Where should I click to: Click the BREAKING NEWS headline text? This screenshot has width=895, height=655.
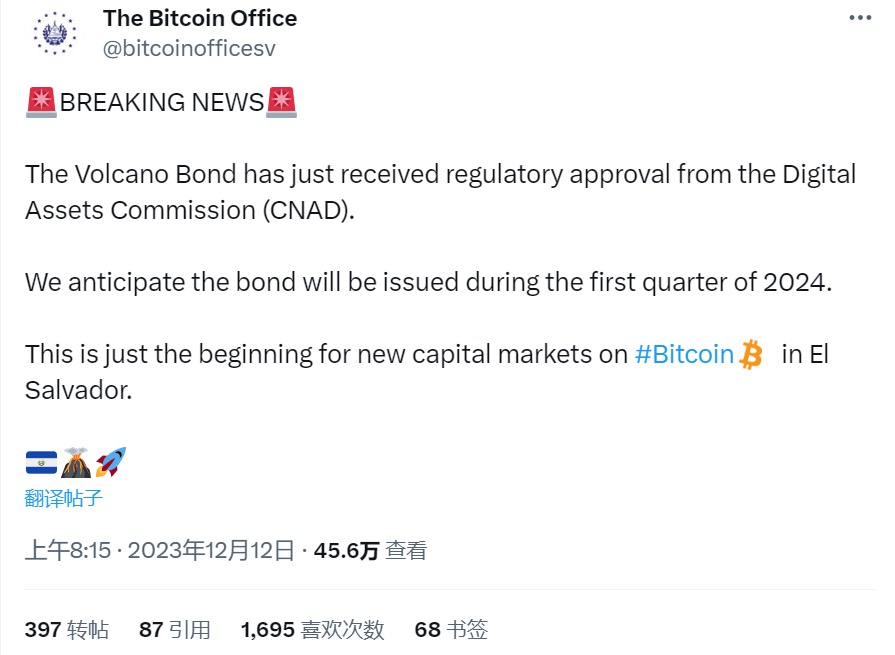162,102
